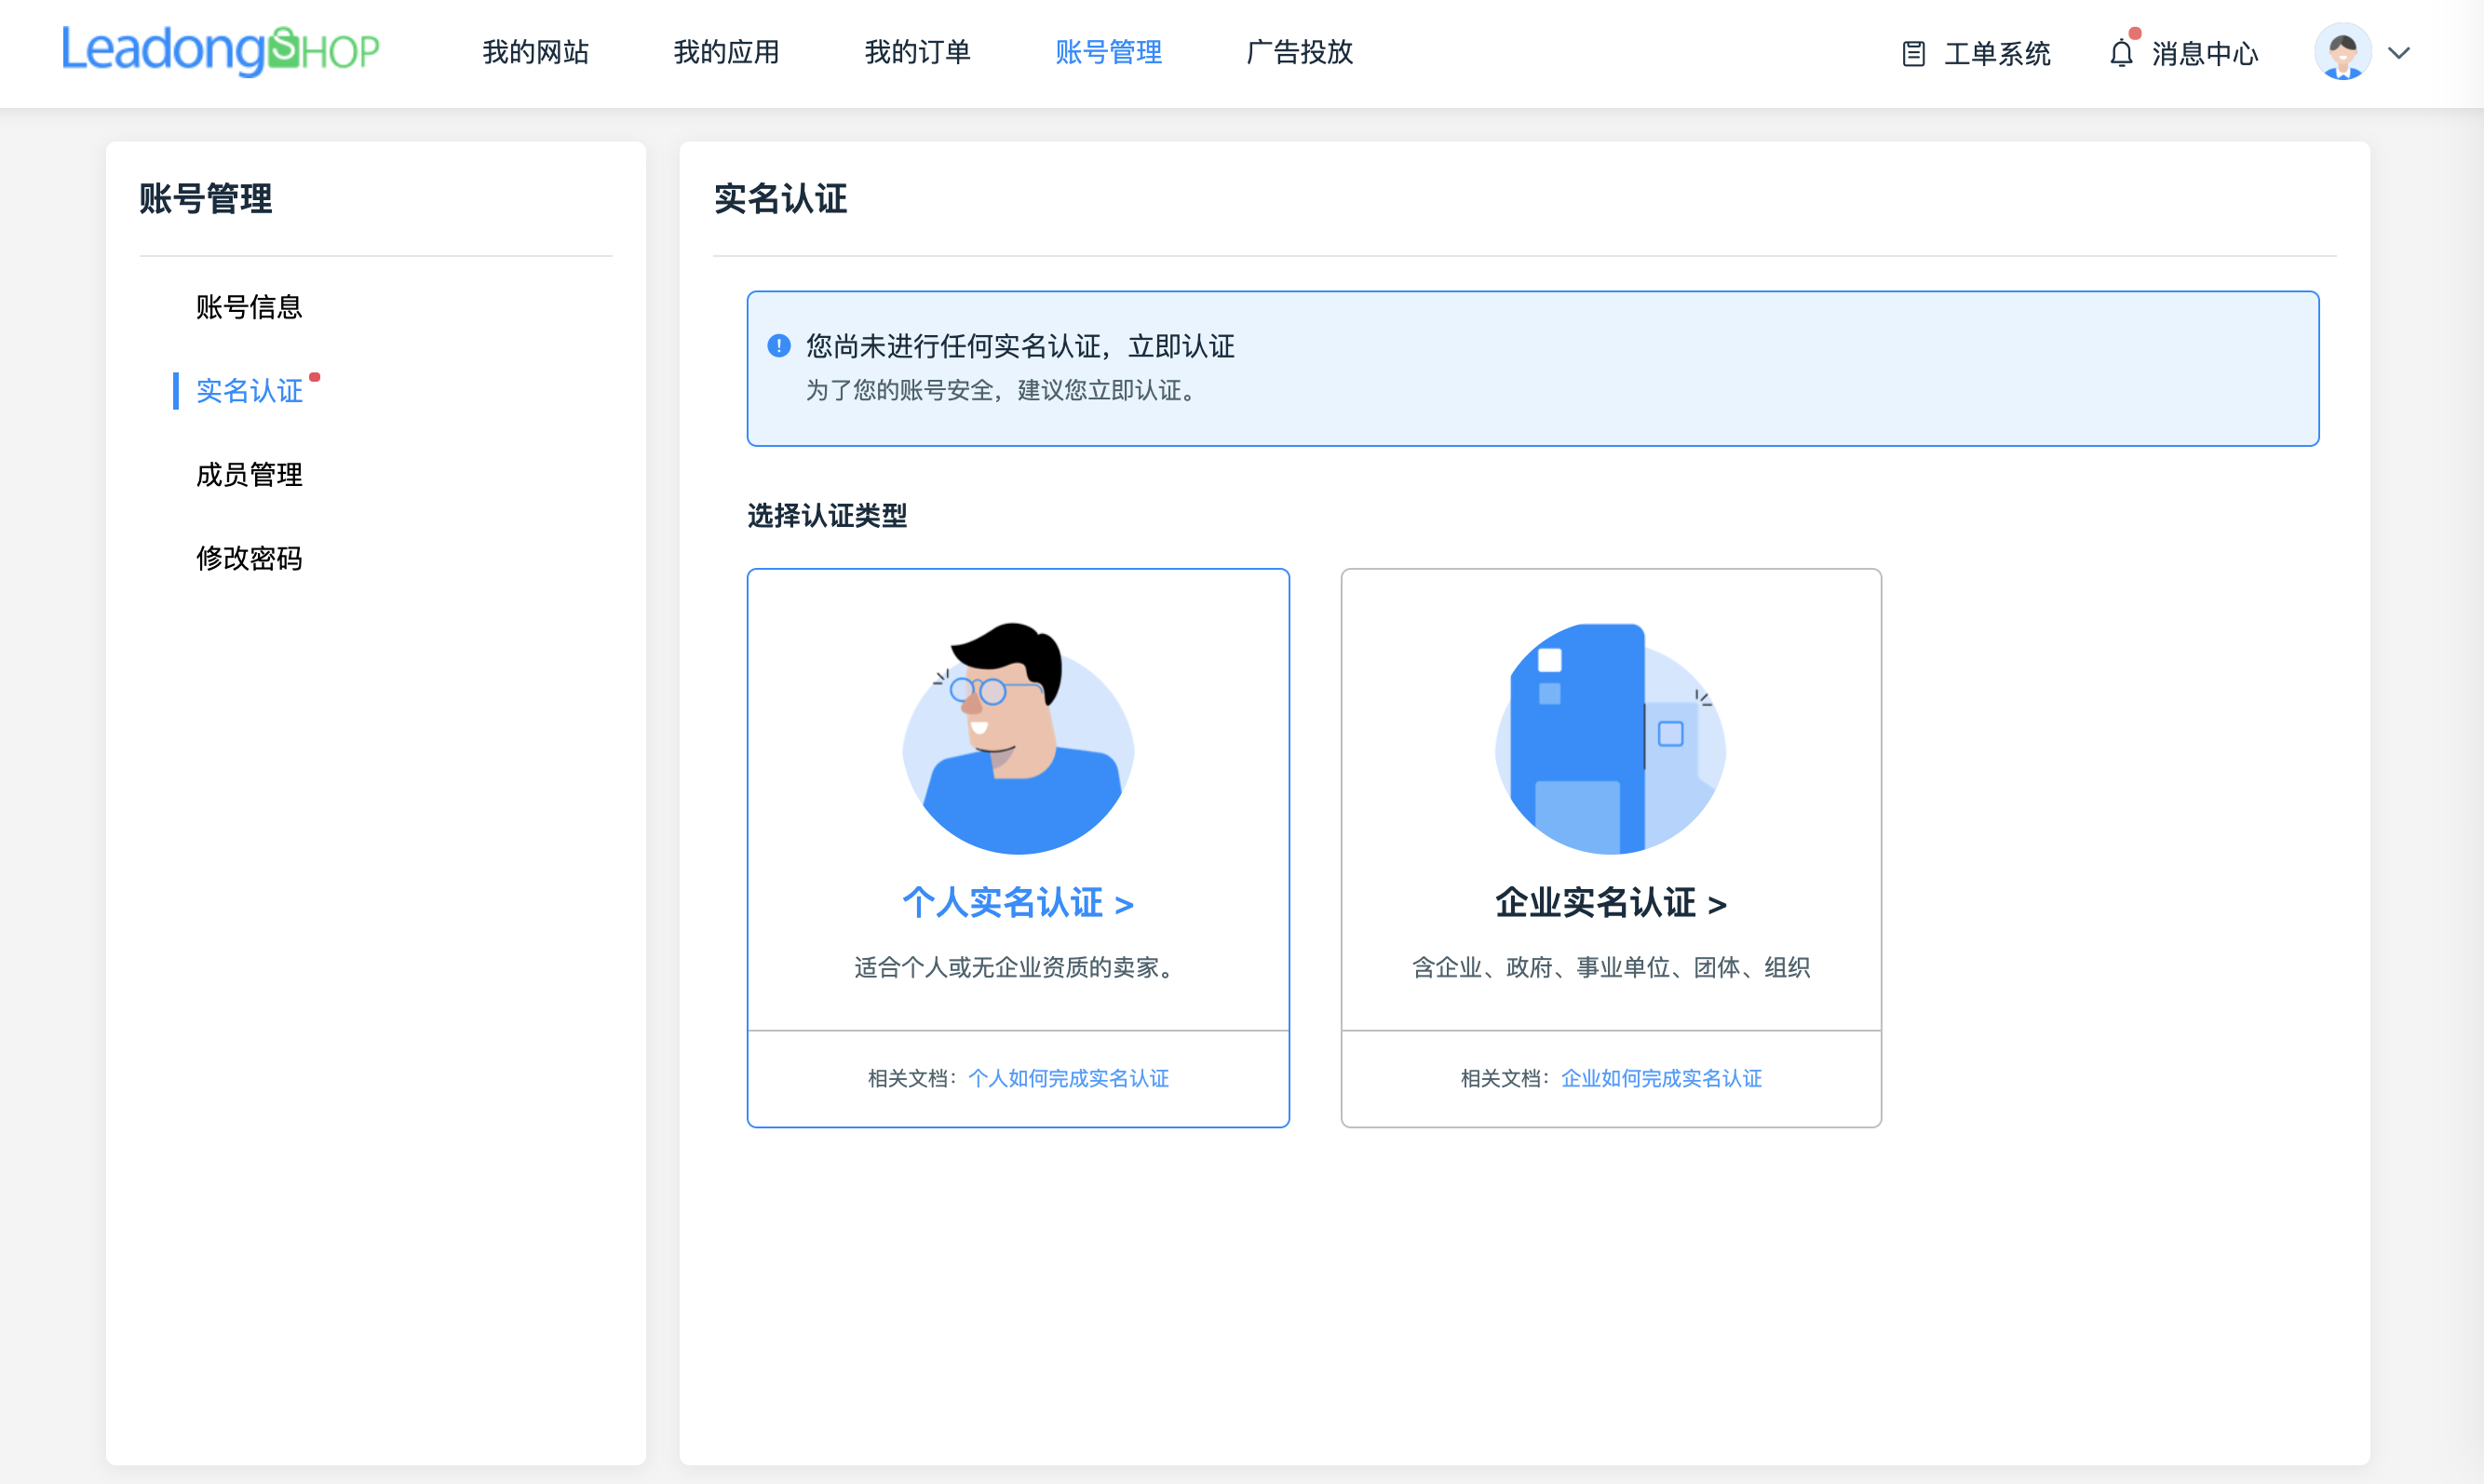Select 账号信息 in the sidebar
Screen dimensions: 2484x1484
[x=249, y=307]
